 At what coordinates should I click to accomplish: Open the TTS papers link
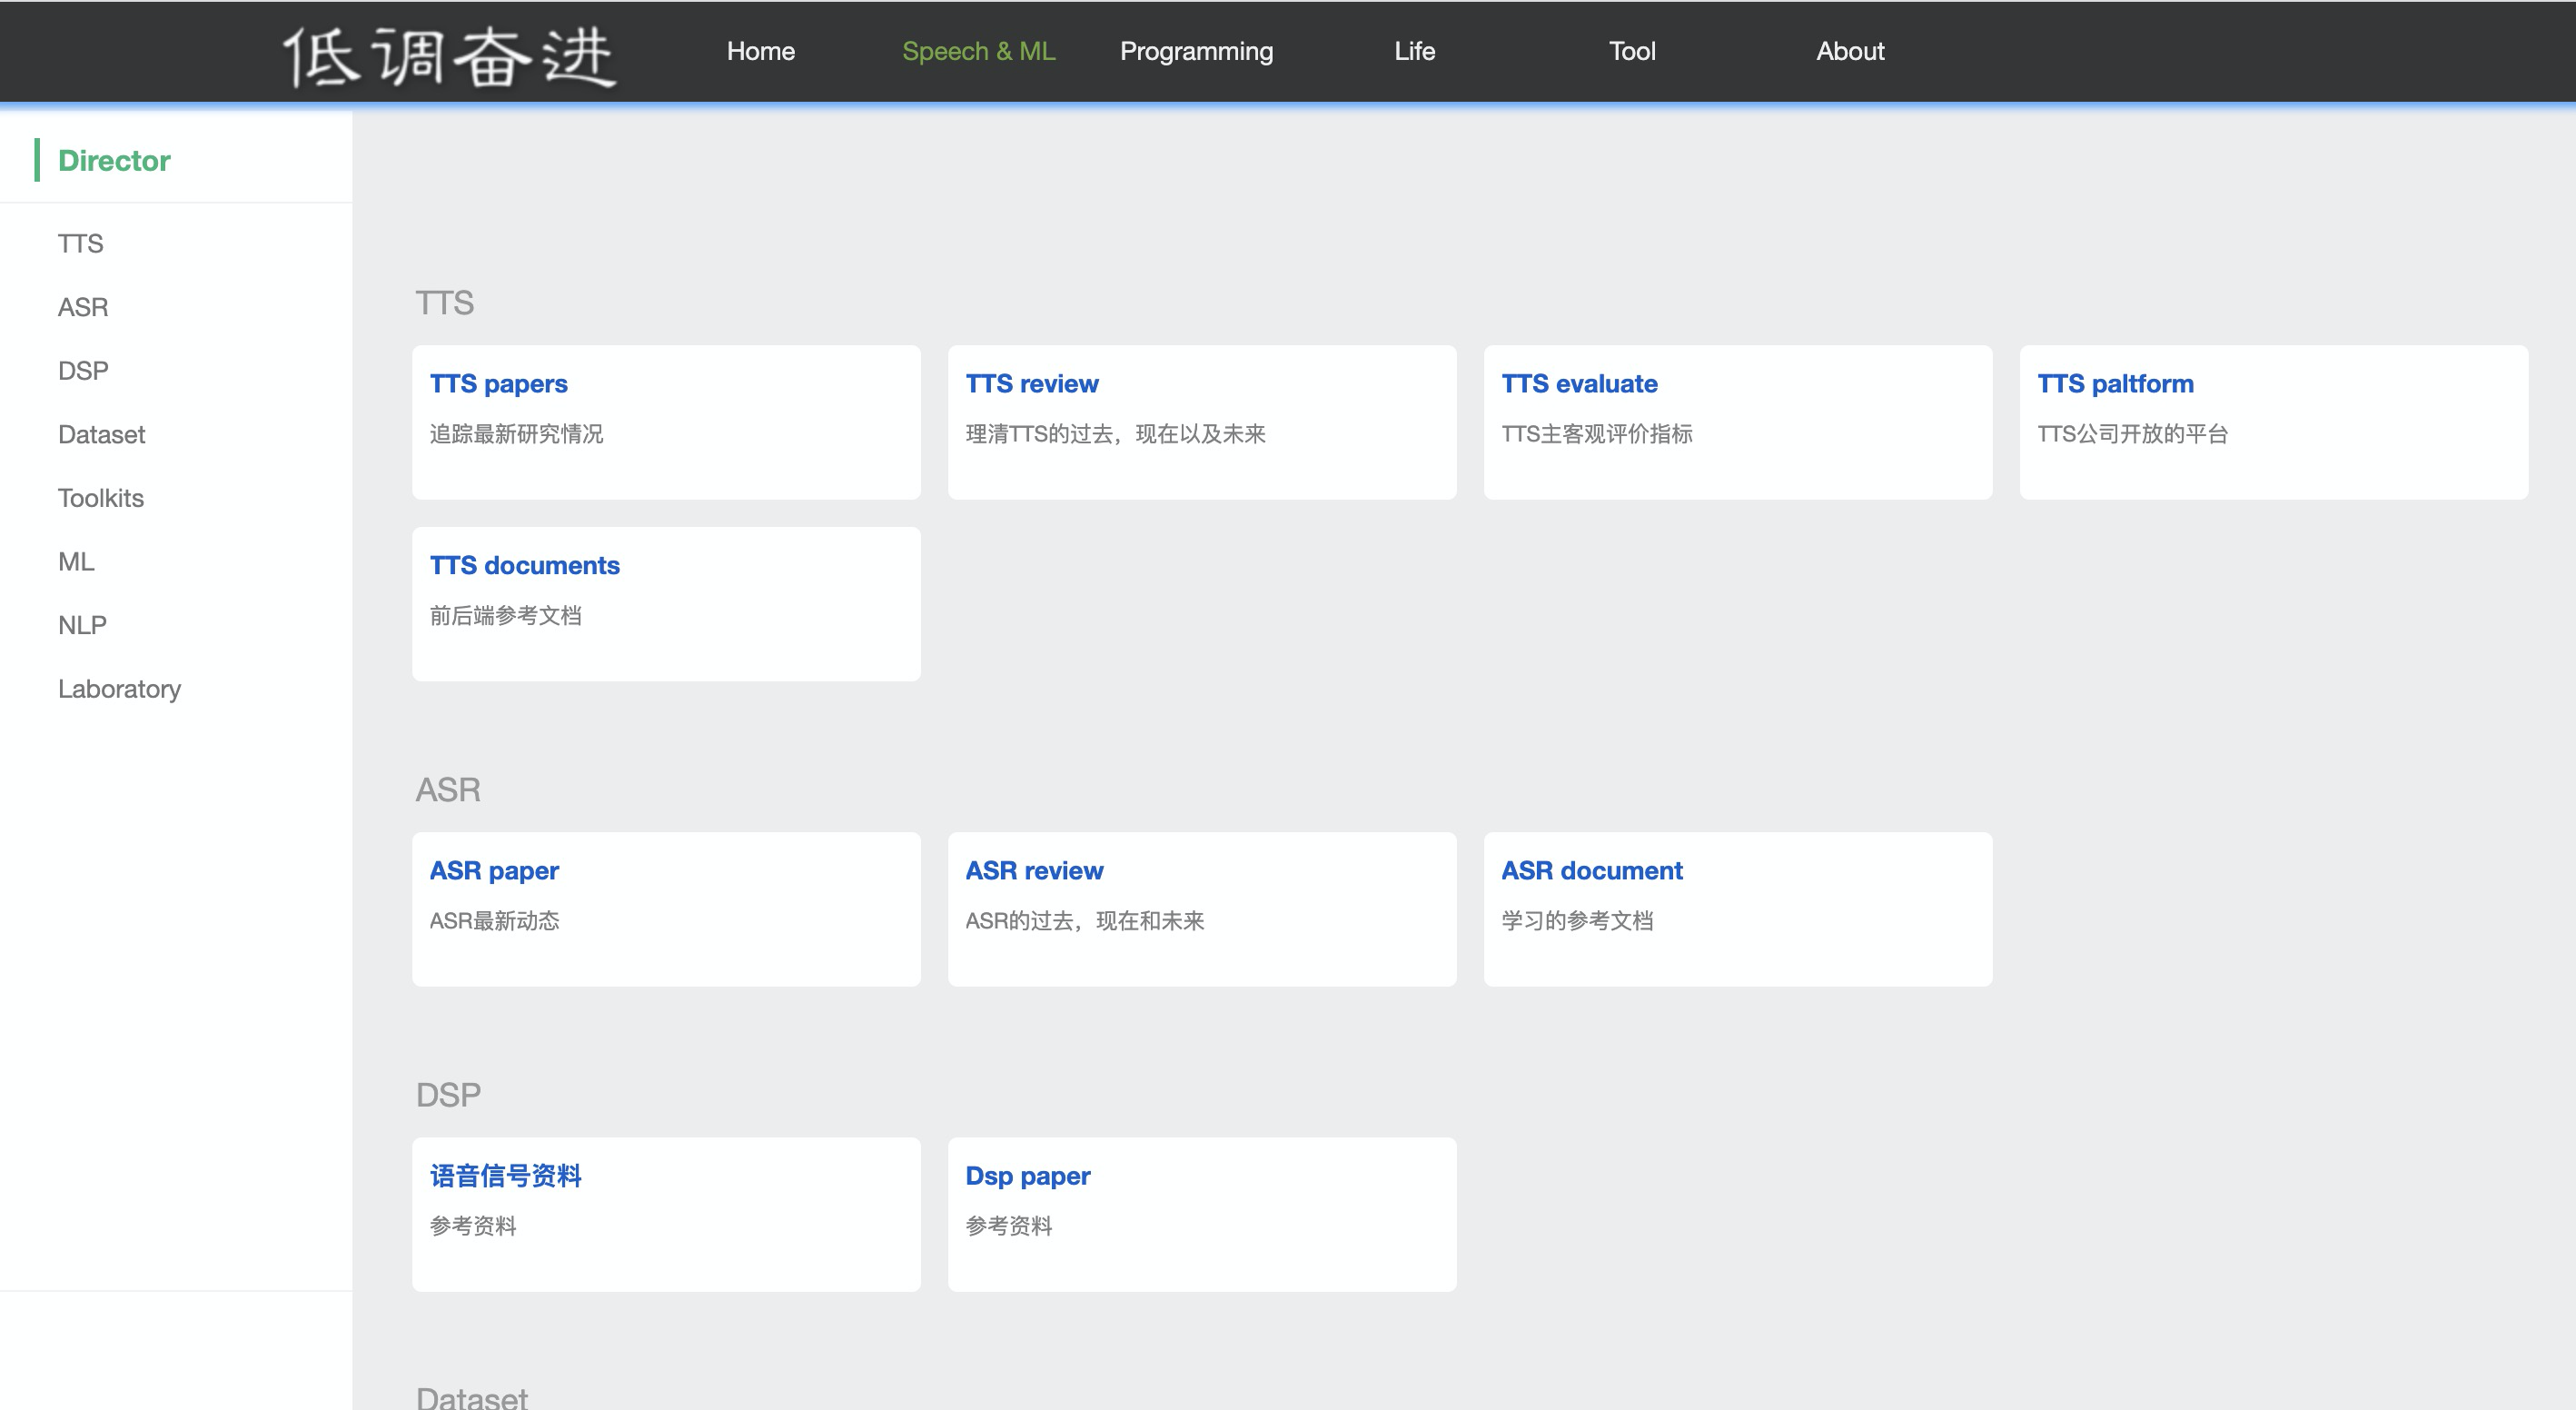(x=498, y=384)
